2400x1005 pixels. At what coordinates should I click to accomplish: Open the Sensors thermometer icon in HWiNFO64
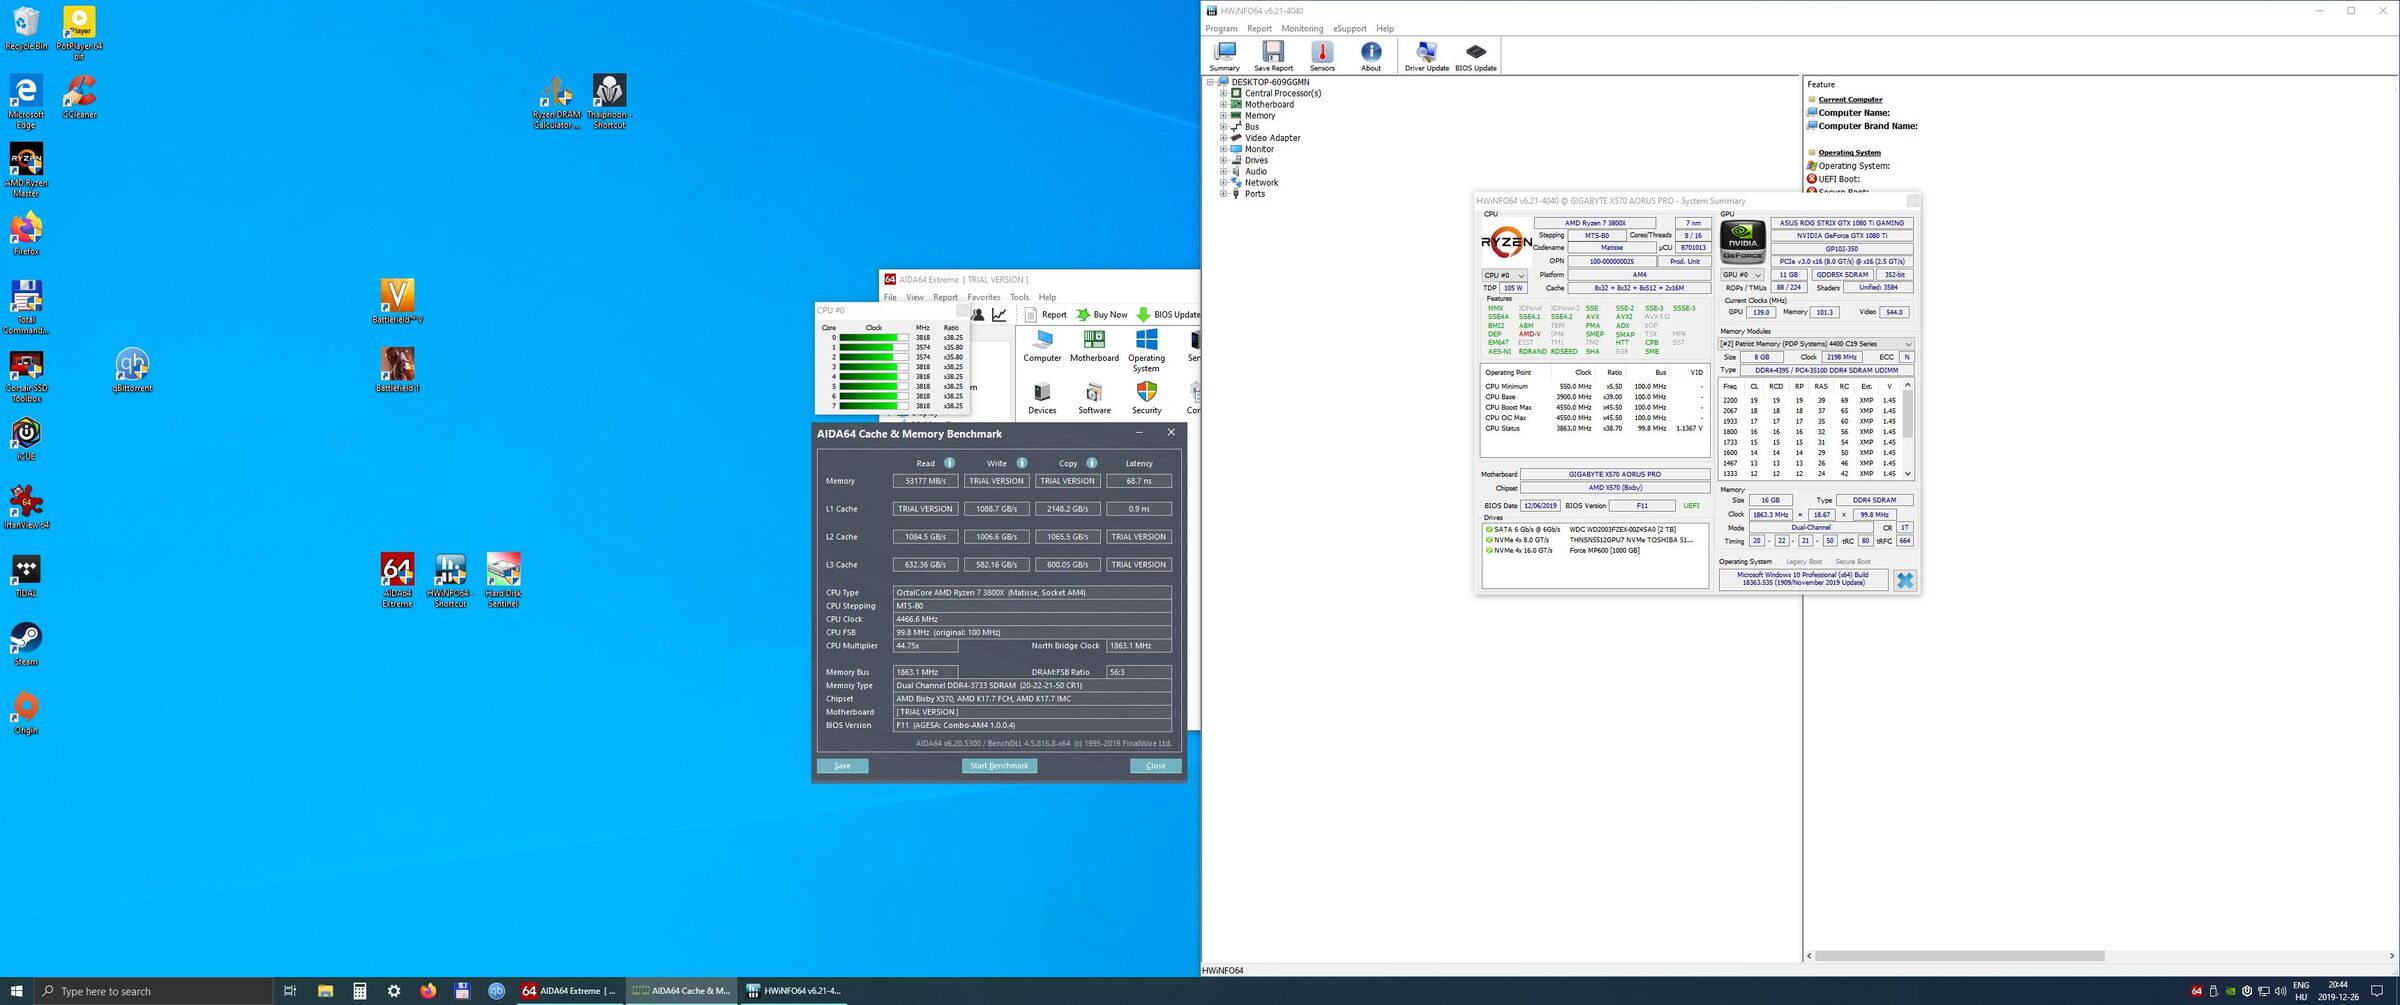pyautogui.click(x=1322, y=55)
